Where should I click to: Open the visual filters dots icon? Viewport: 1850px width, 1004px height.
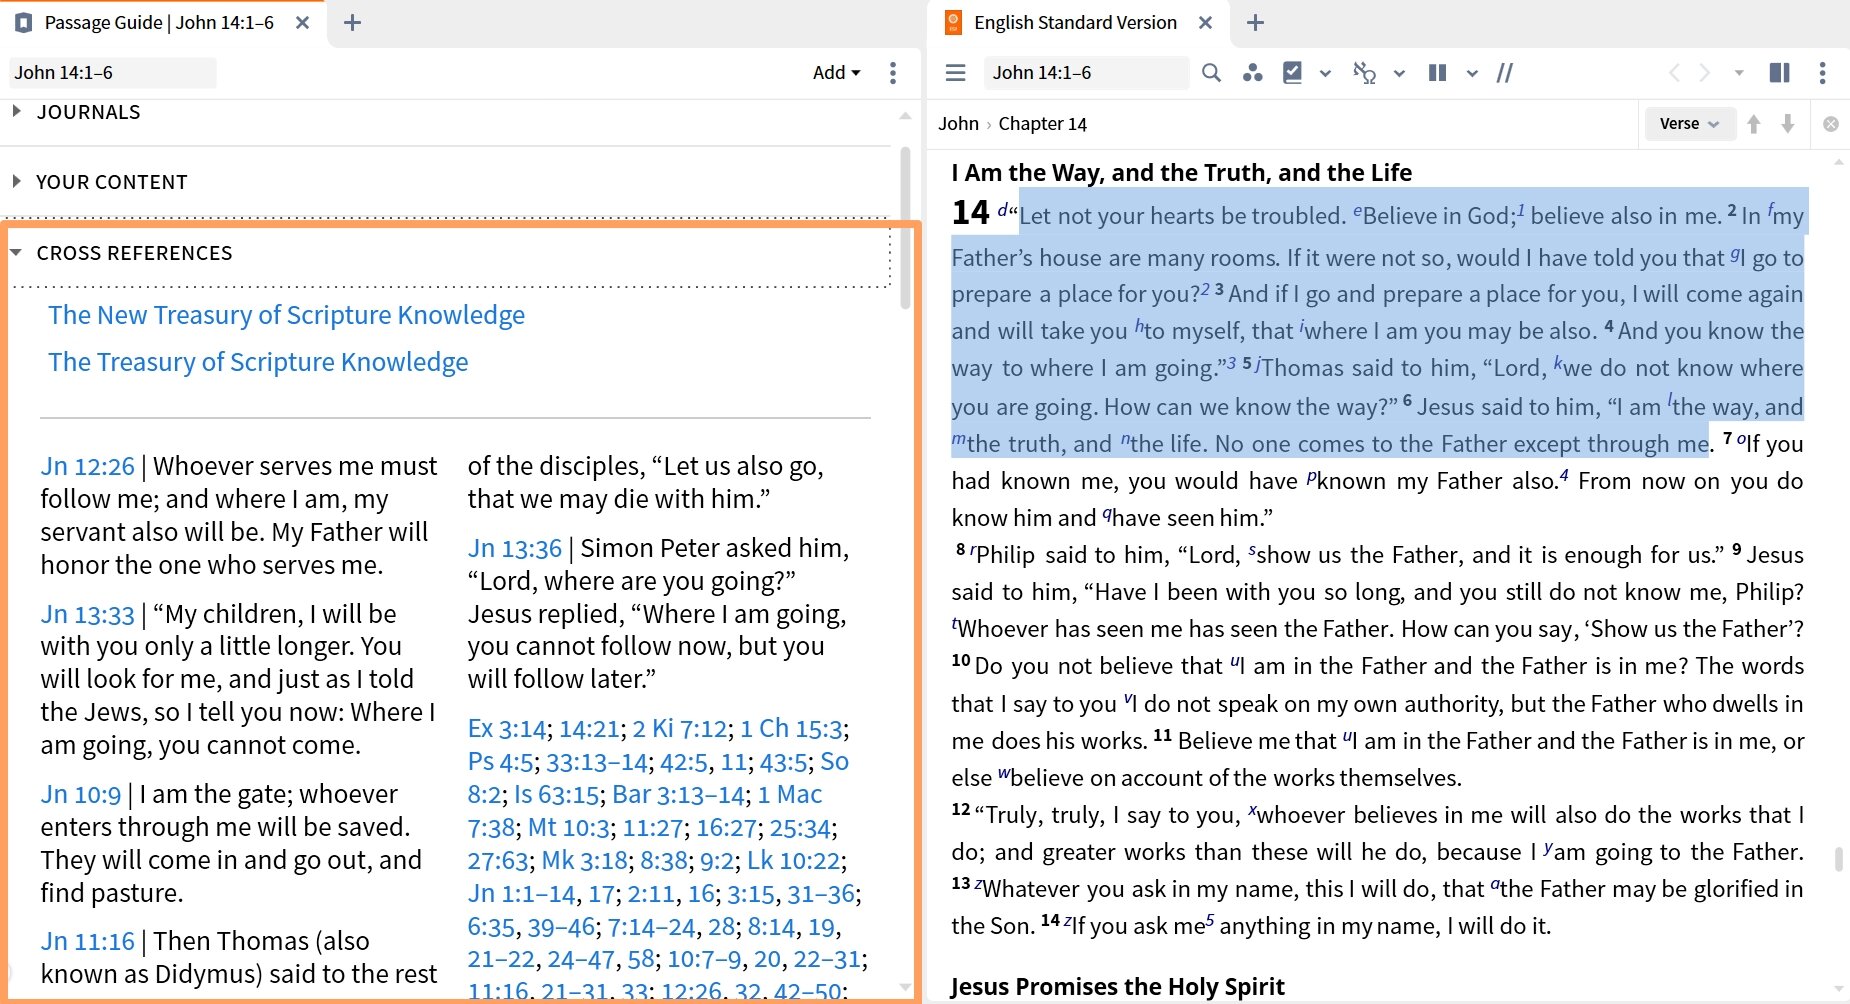tap(1252, 73)
